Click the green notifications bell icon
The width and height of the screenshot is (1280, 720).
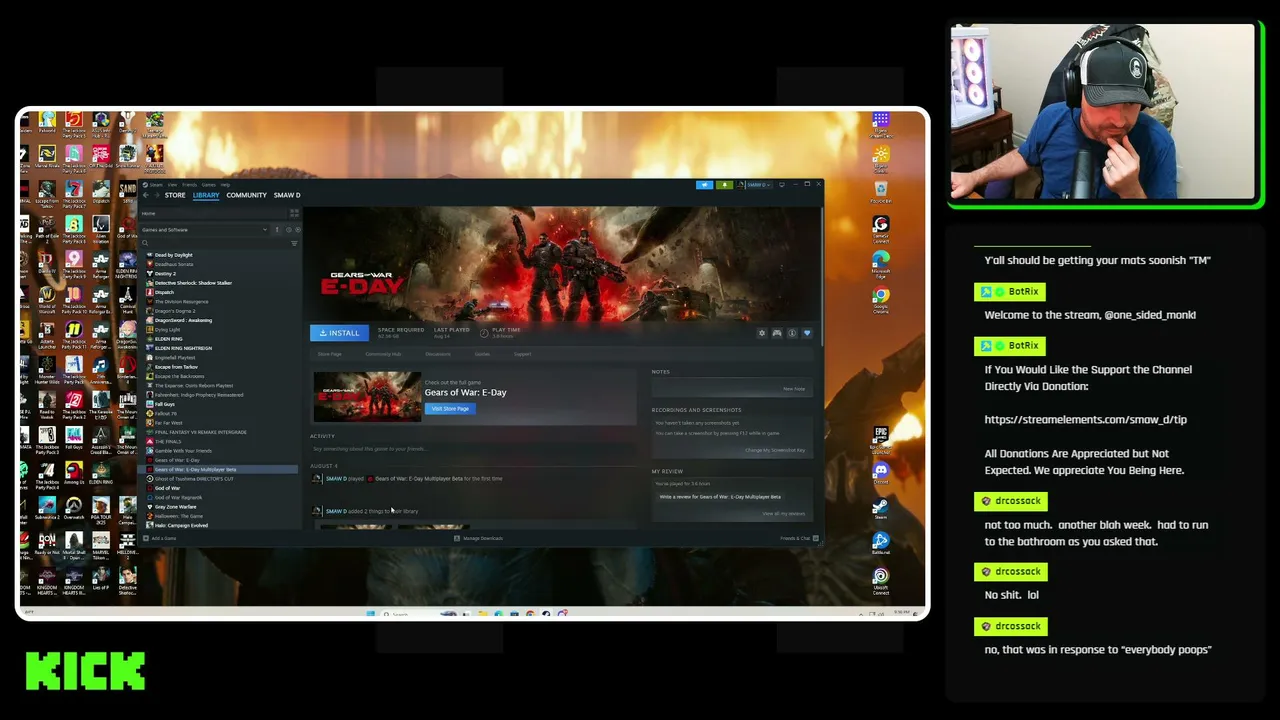(724, 185)
